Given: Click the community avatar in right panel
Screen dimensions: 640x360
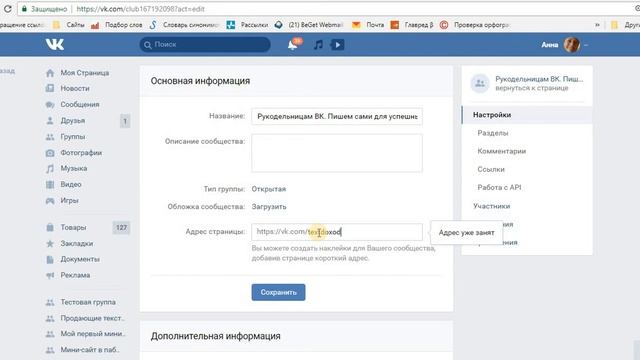Looking at the screenshot, I should (480, 83).
